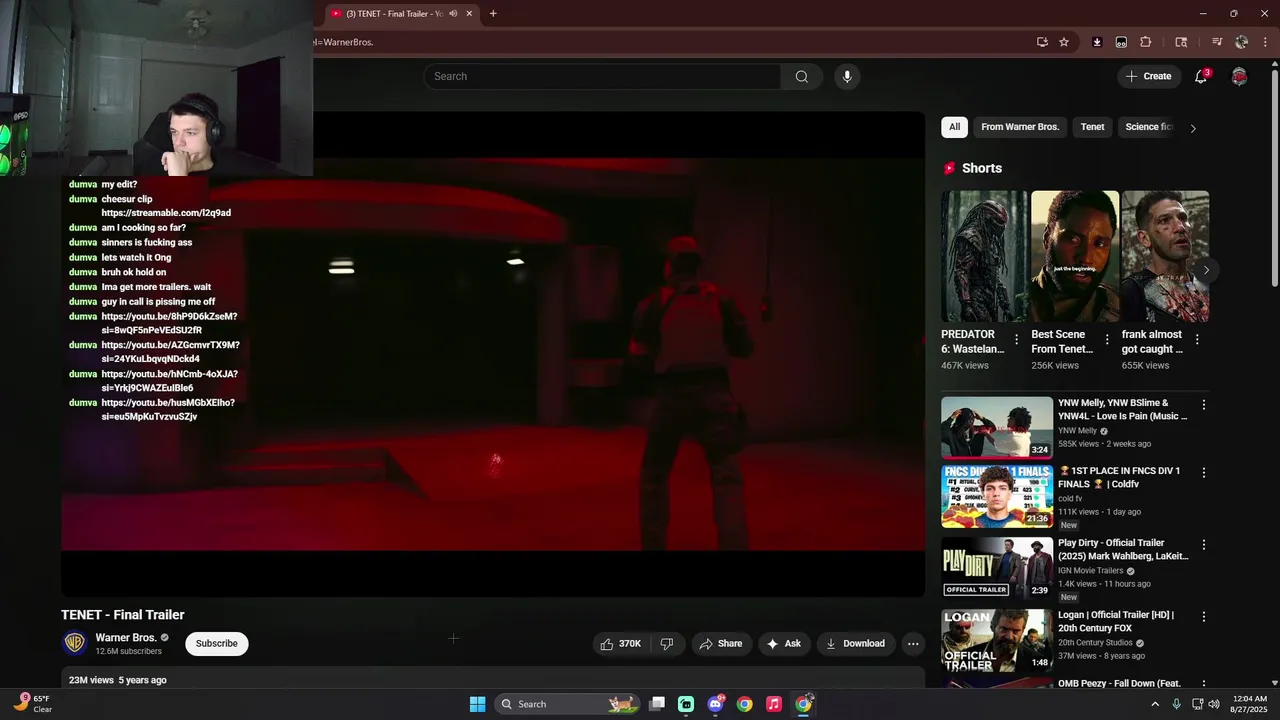Click the TENET video player

point(493,354)
